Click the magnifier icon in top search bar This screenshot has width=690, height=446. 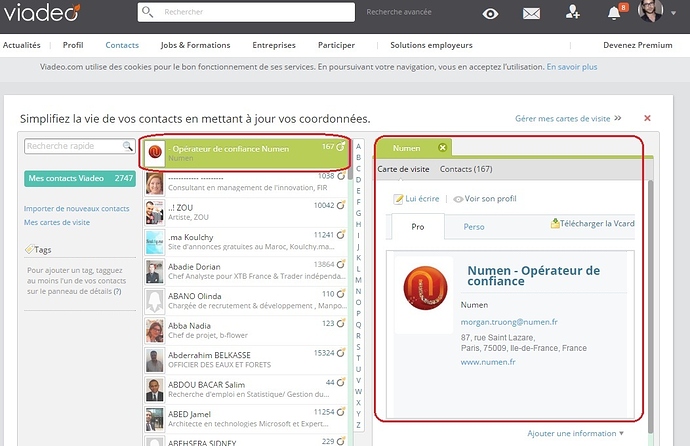[148, 12]
